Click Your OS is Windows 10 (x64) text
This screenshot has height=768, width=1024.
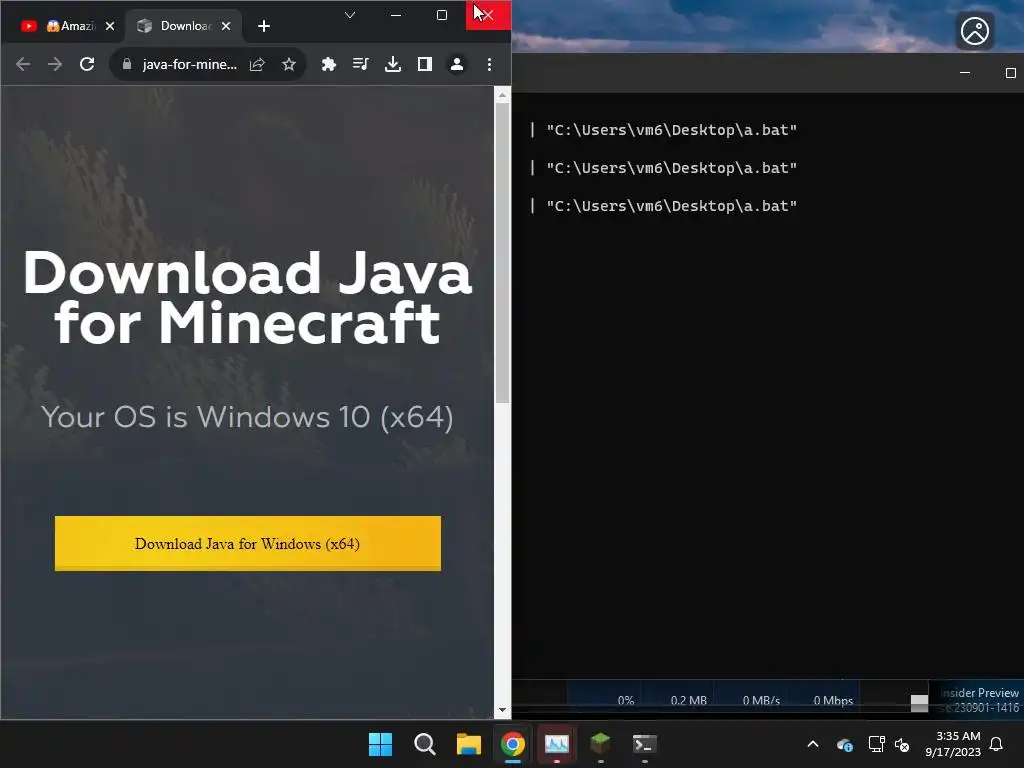point(248,417)
